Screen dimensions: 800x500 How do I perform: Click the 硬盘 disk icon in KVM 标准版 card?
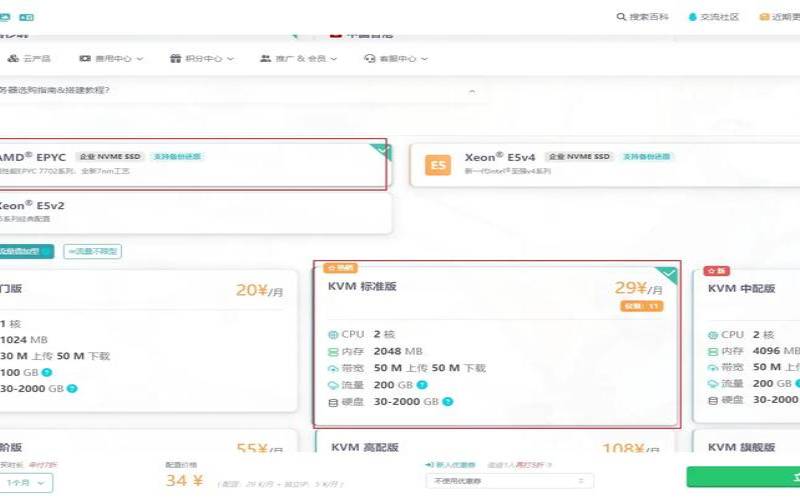(x=333, y=403)
